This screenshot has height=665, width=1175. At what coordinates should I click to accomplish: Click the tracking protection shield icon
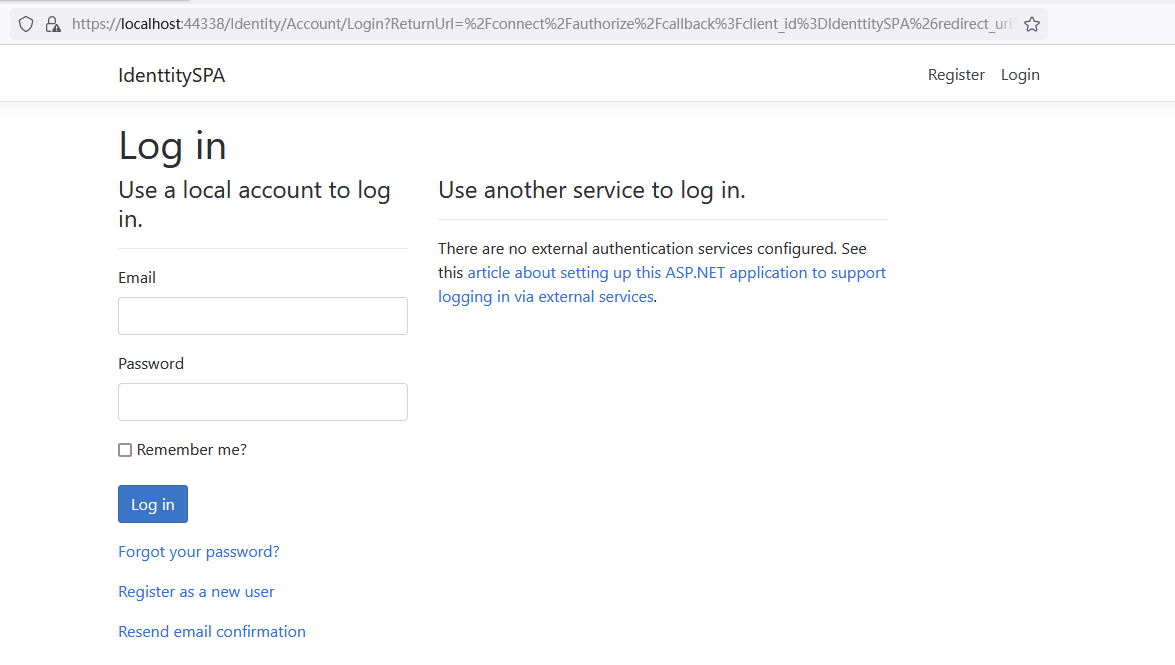coord(26,24)
